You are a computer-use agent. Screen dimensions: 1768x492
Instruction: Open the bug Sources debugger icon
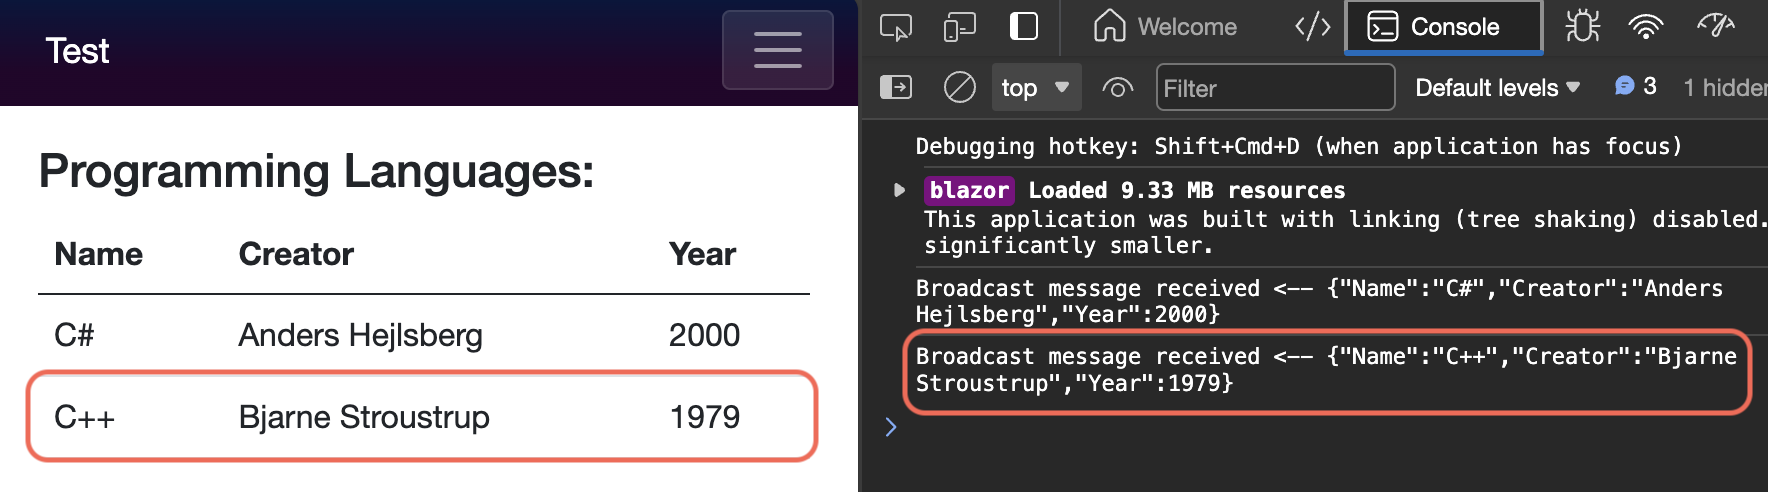coord(1582,27)
